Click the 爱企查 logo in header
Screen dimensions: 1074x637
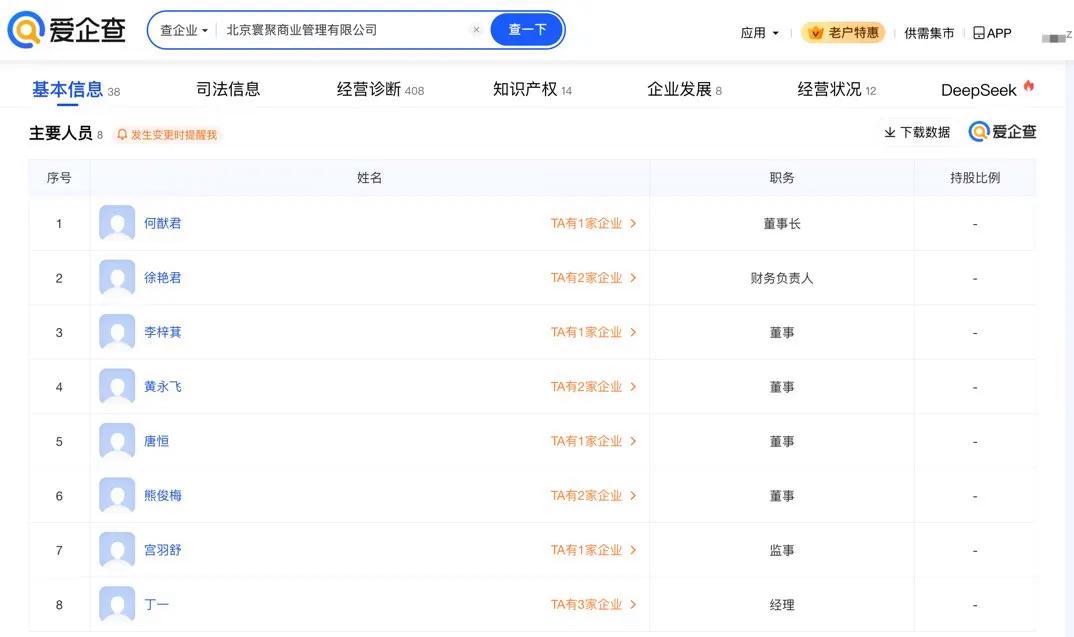pos(67,30)
